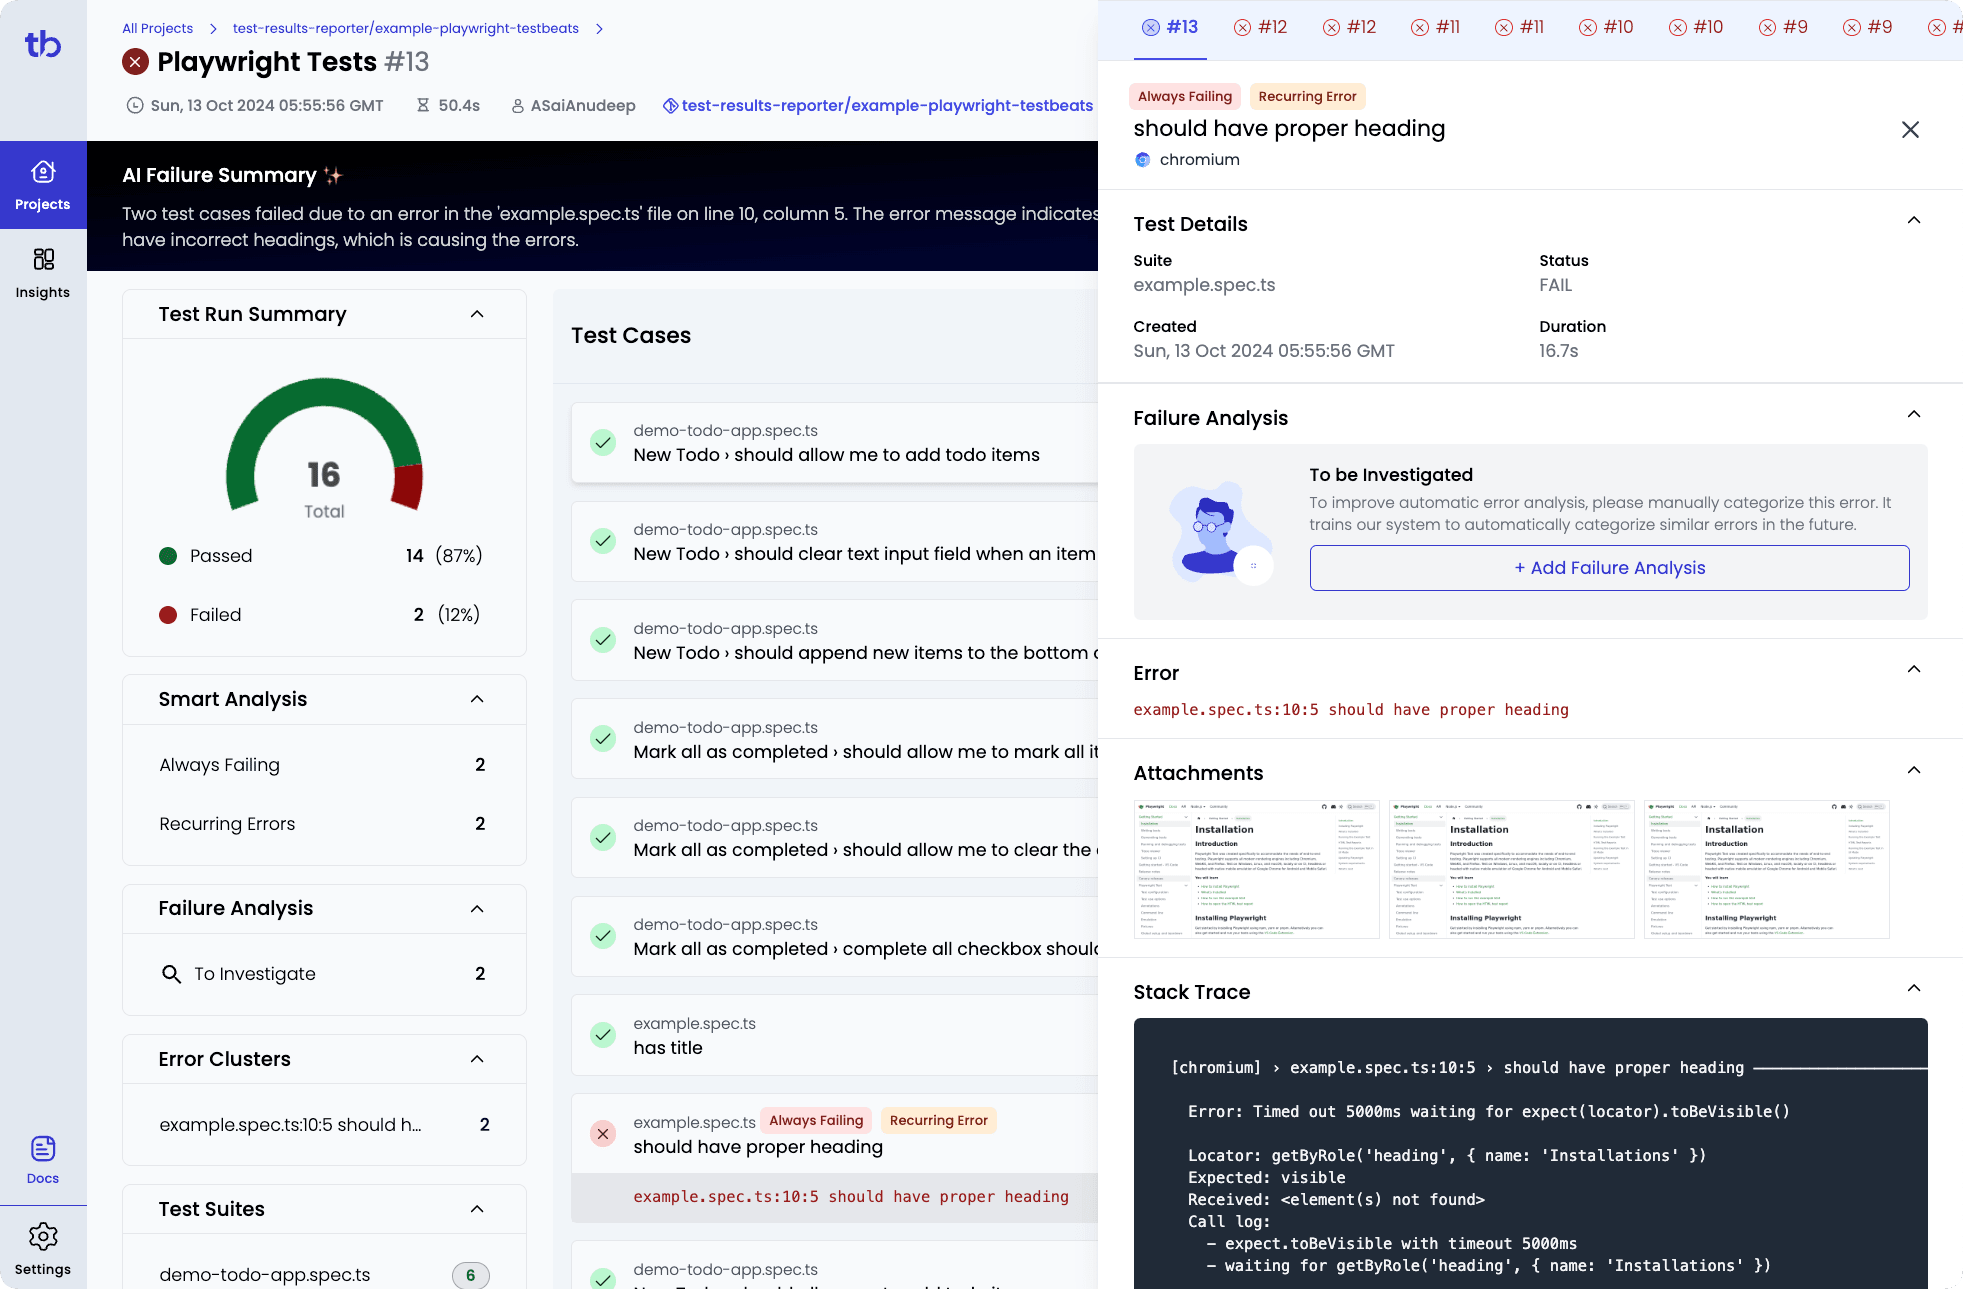This screenshot has height=1289, width=1963.
Task: Open Projects from the sidebar
Action: tap(43, 184)
